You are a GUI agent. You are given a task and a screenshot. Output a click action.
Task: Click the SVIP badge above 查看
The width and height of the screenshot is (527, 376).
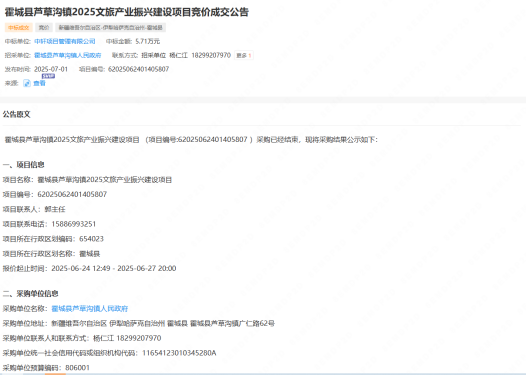[48, 76]
